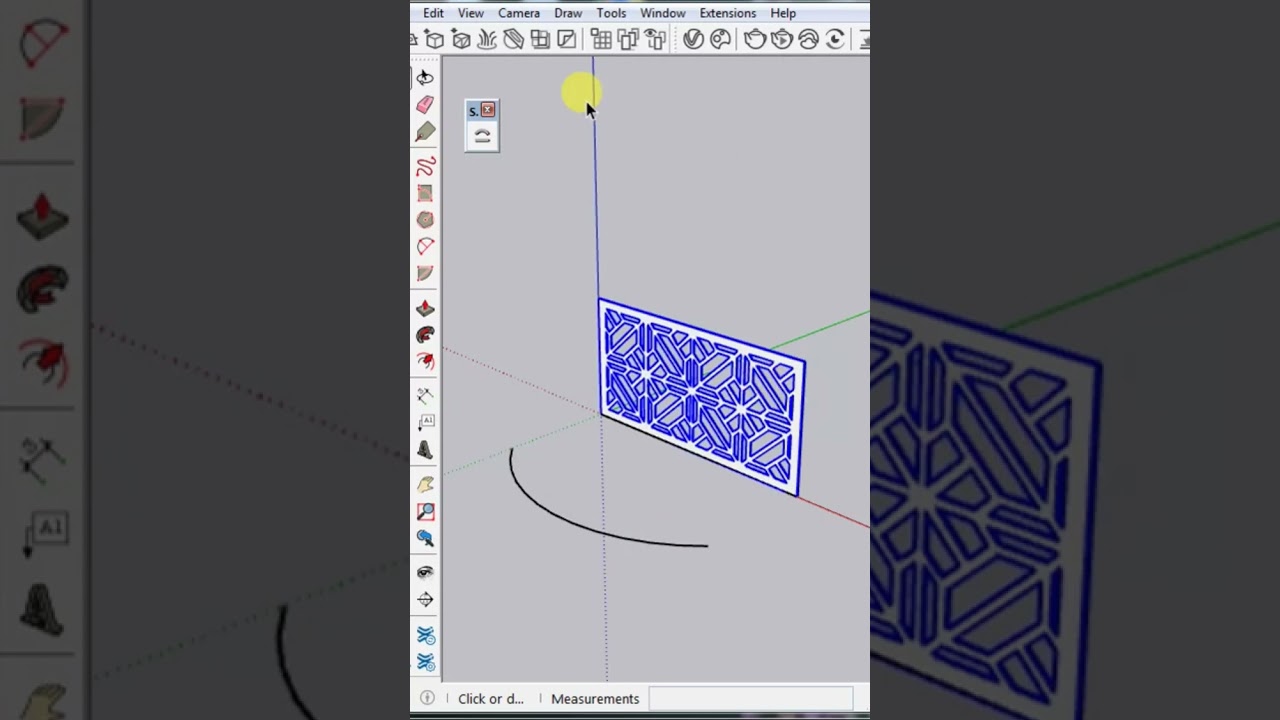Click the circular-arrow toolbar icon
The width and height of the screenshot is (1280, 720).
[x=835, y=39]
